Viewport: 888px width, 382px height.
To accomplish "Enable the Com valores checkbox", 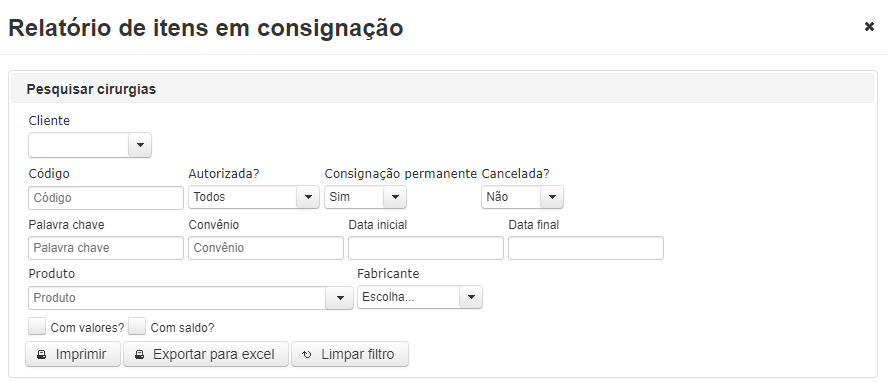I will [x=37, y=327].
